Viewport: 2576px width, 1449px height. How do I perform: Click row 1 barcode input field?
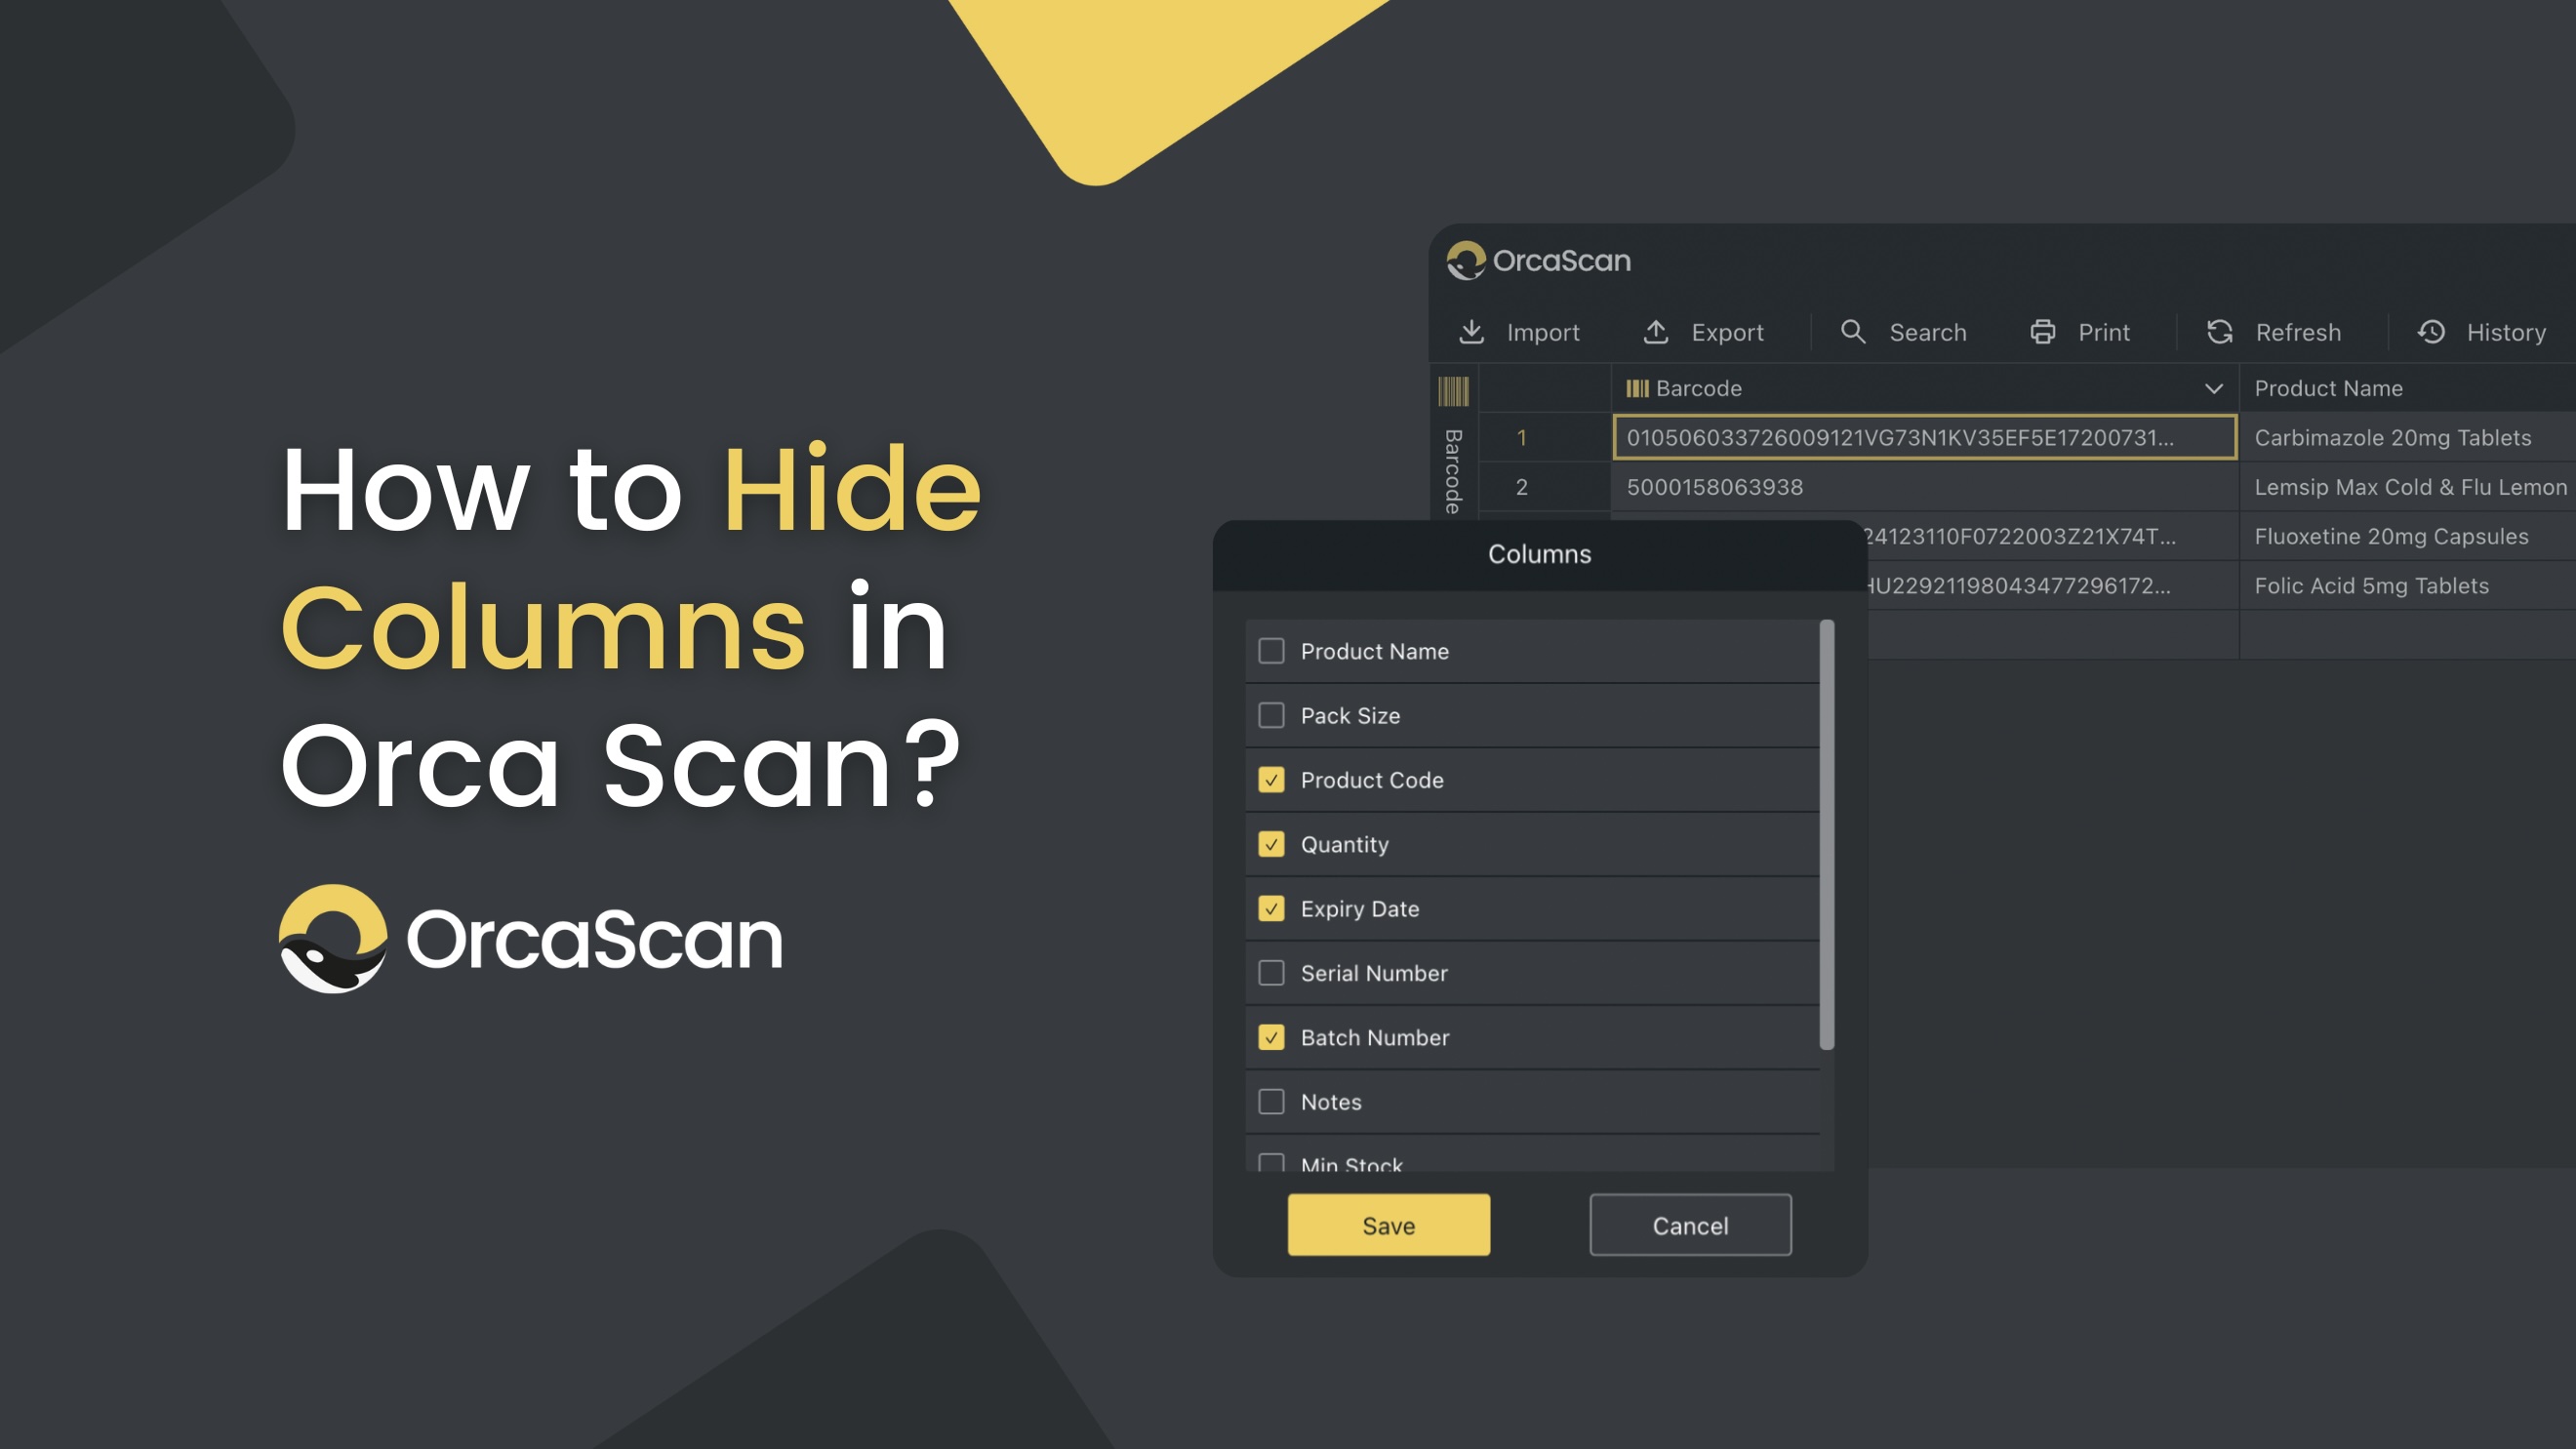[1923, 437]
